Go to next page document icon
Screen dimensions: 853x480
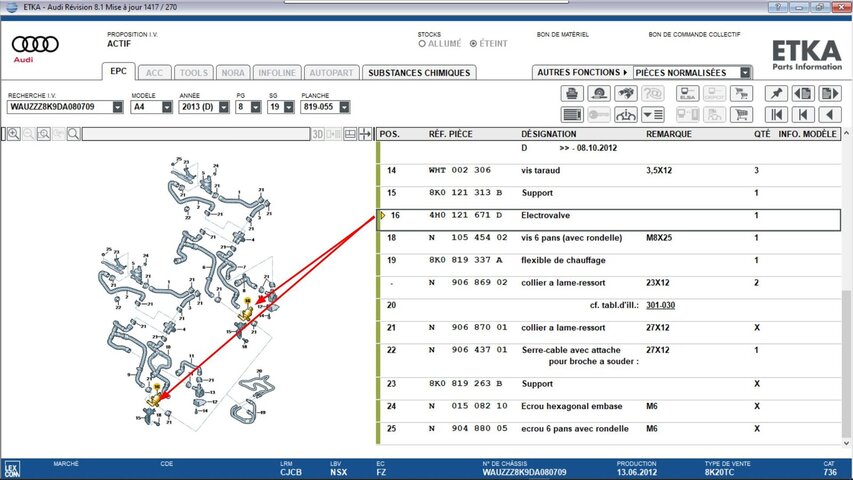tap(830, 94)
